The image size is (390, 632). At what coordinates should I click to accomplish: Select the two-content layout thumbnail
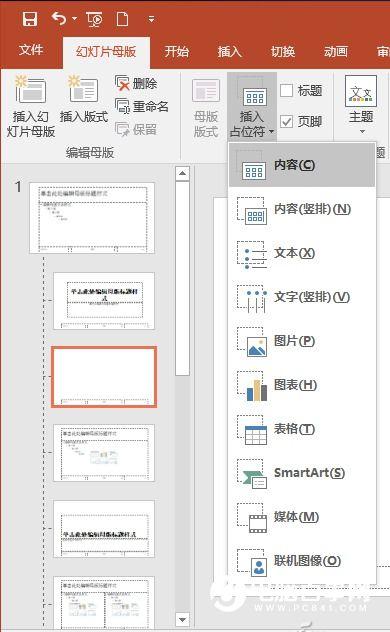tap(104, 603)
